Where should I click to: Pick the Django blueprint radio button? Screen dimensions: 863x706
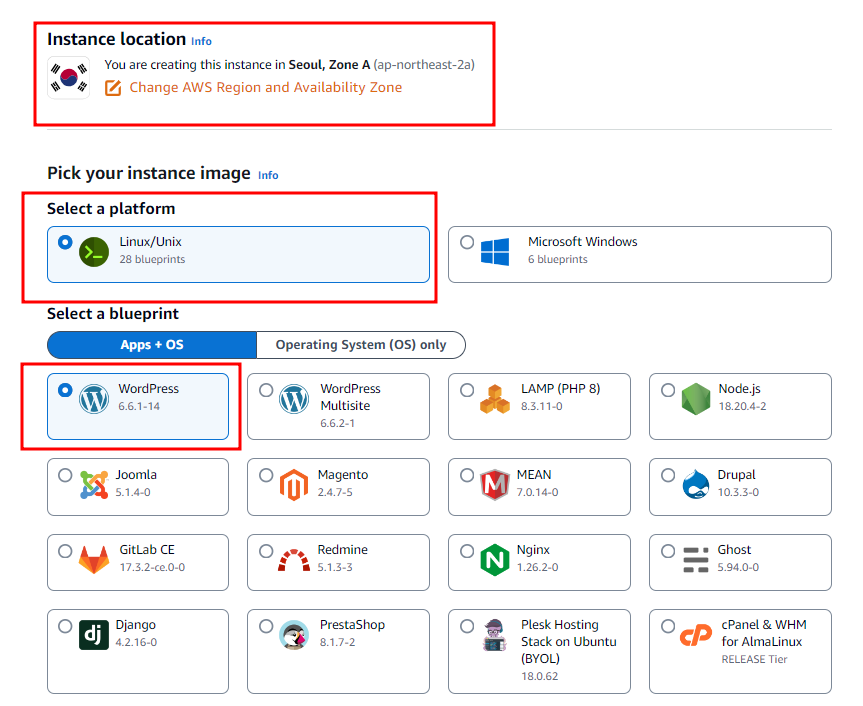pos(65,626)
